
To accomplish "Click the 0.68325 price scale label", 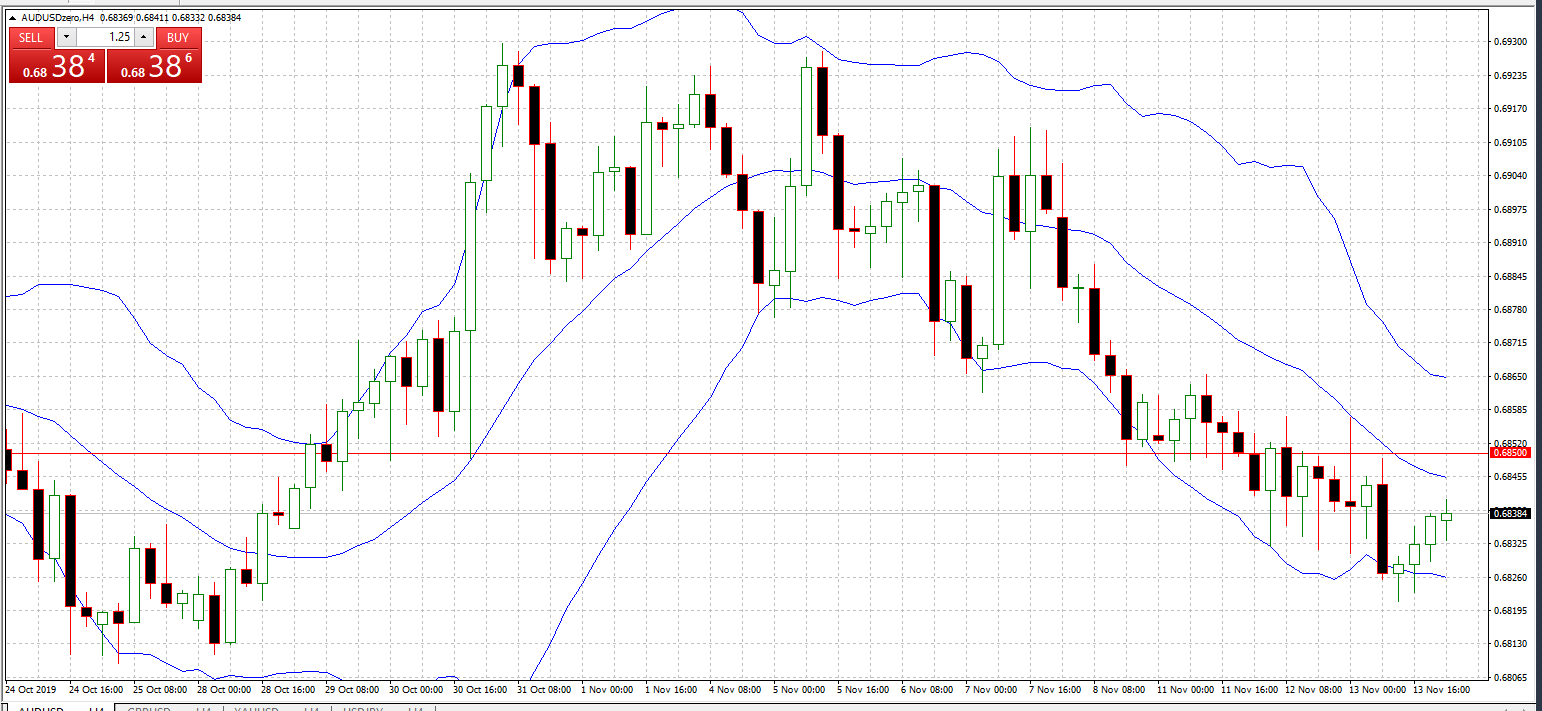I will (x=1510, y=544).
